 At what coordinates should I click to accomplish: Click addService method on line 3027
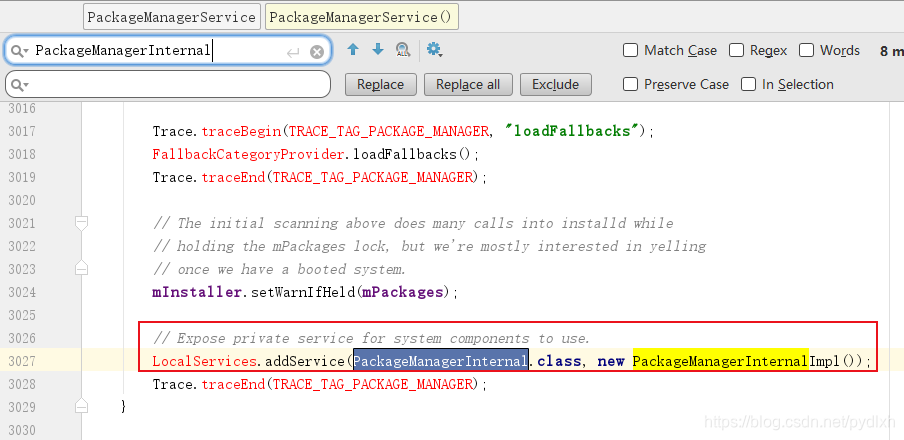coord(304,362)
